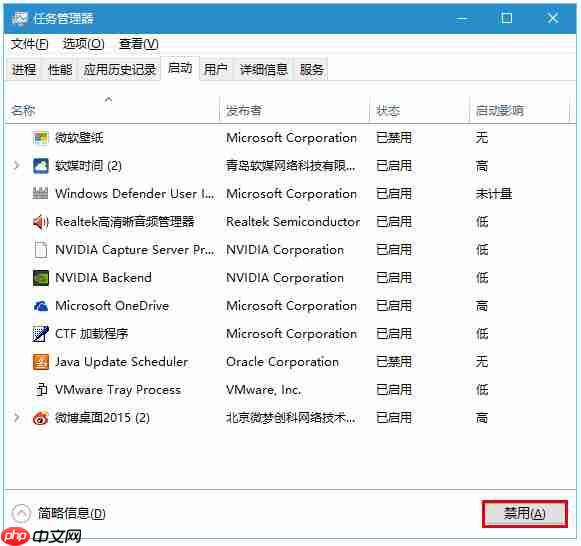This screenshot has height=546, width=581.
Task: Open the 文件(F) menu
Action: [x=29, y=44]
